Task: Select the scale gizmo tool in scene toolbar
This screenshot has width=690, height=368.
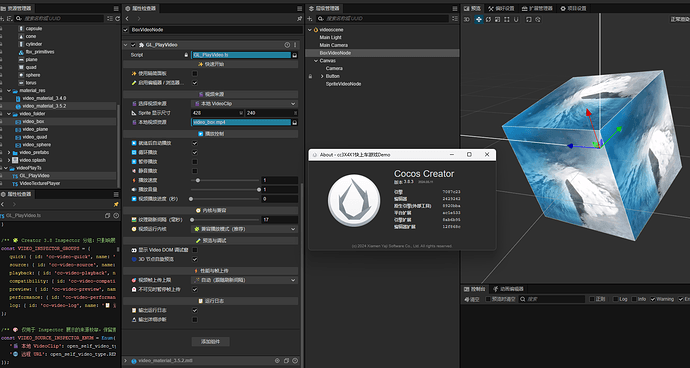Action: pos(497,19)
